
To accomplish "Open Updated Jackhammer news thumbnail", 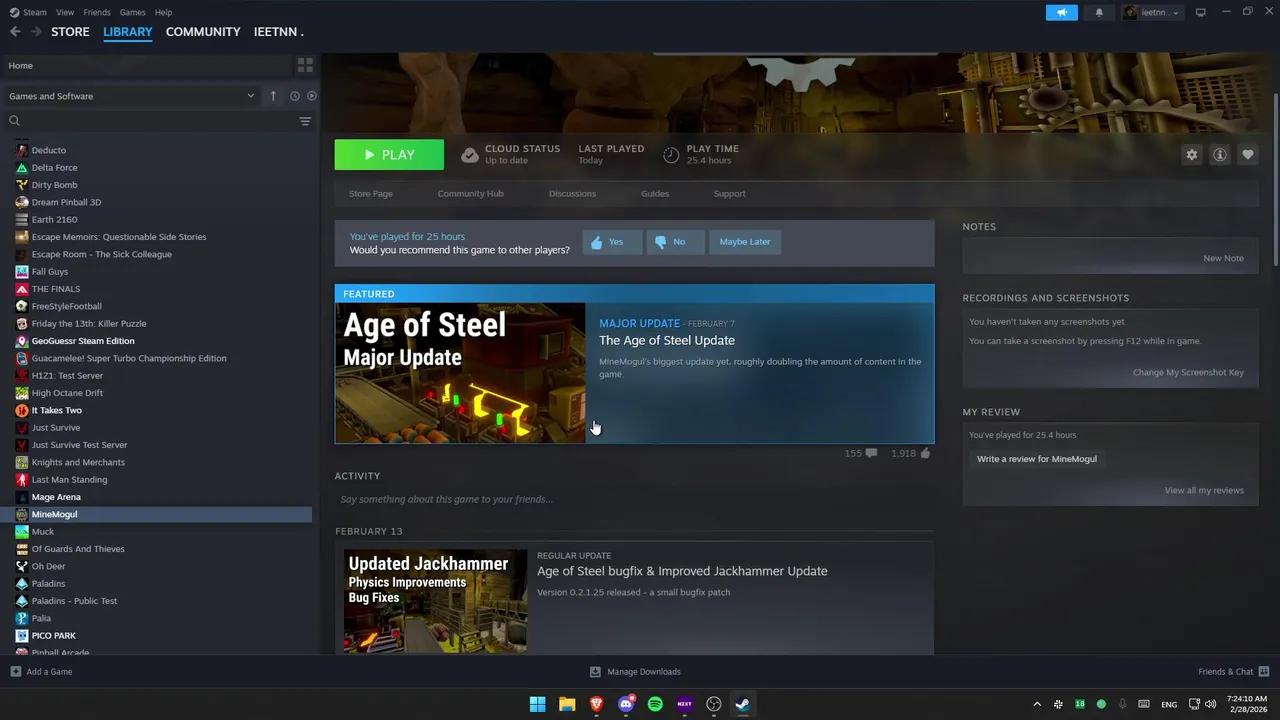I will [435, 601].
